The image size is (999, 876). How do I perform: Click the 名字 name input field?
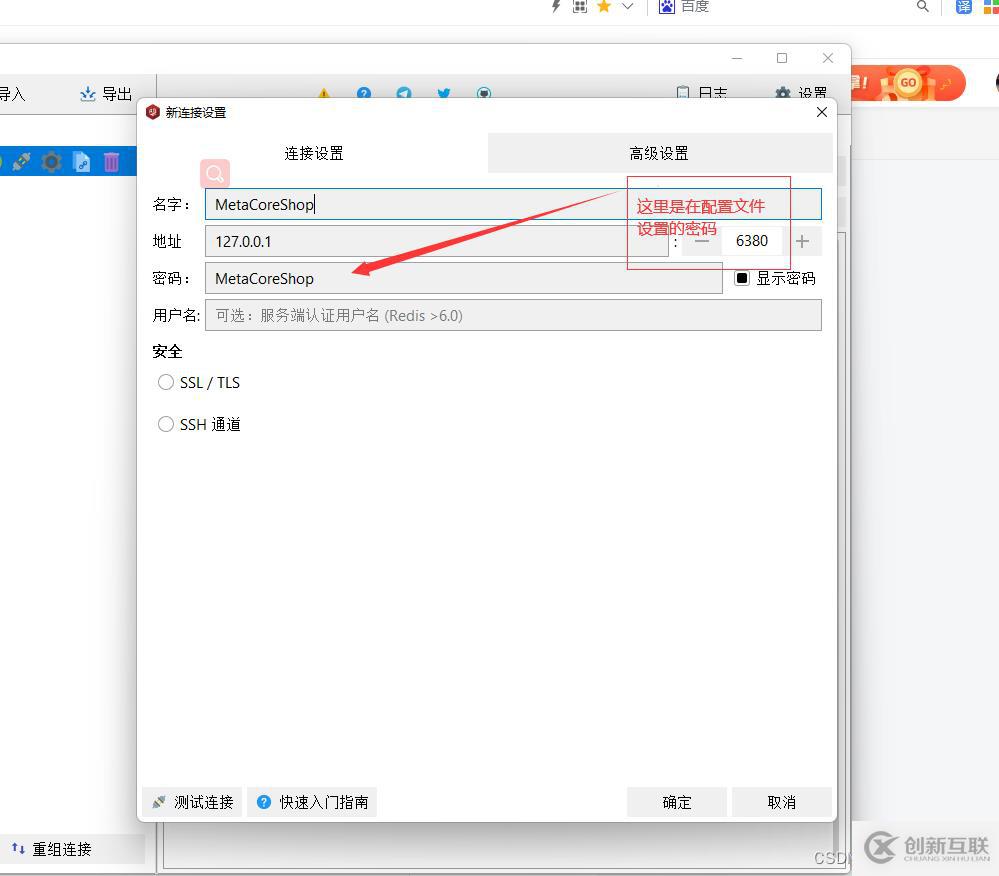[513, 205]
